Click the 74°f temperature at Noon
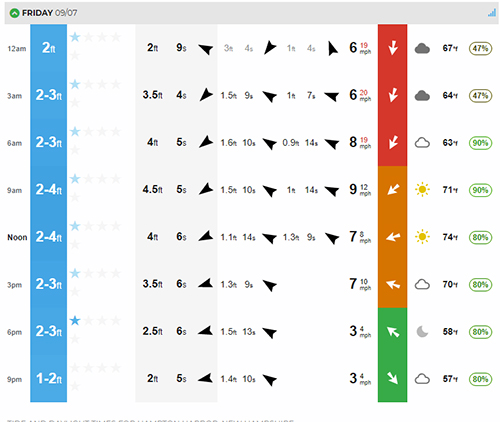 450,237
